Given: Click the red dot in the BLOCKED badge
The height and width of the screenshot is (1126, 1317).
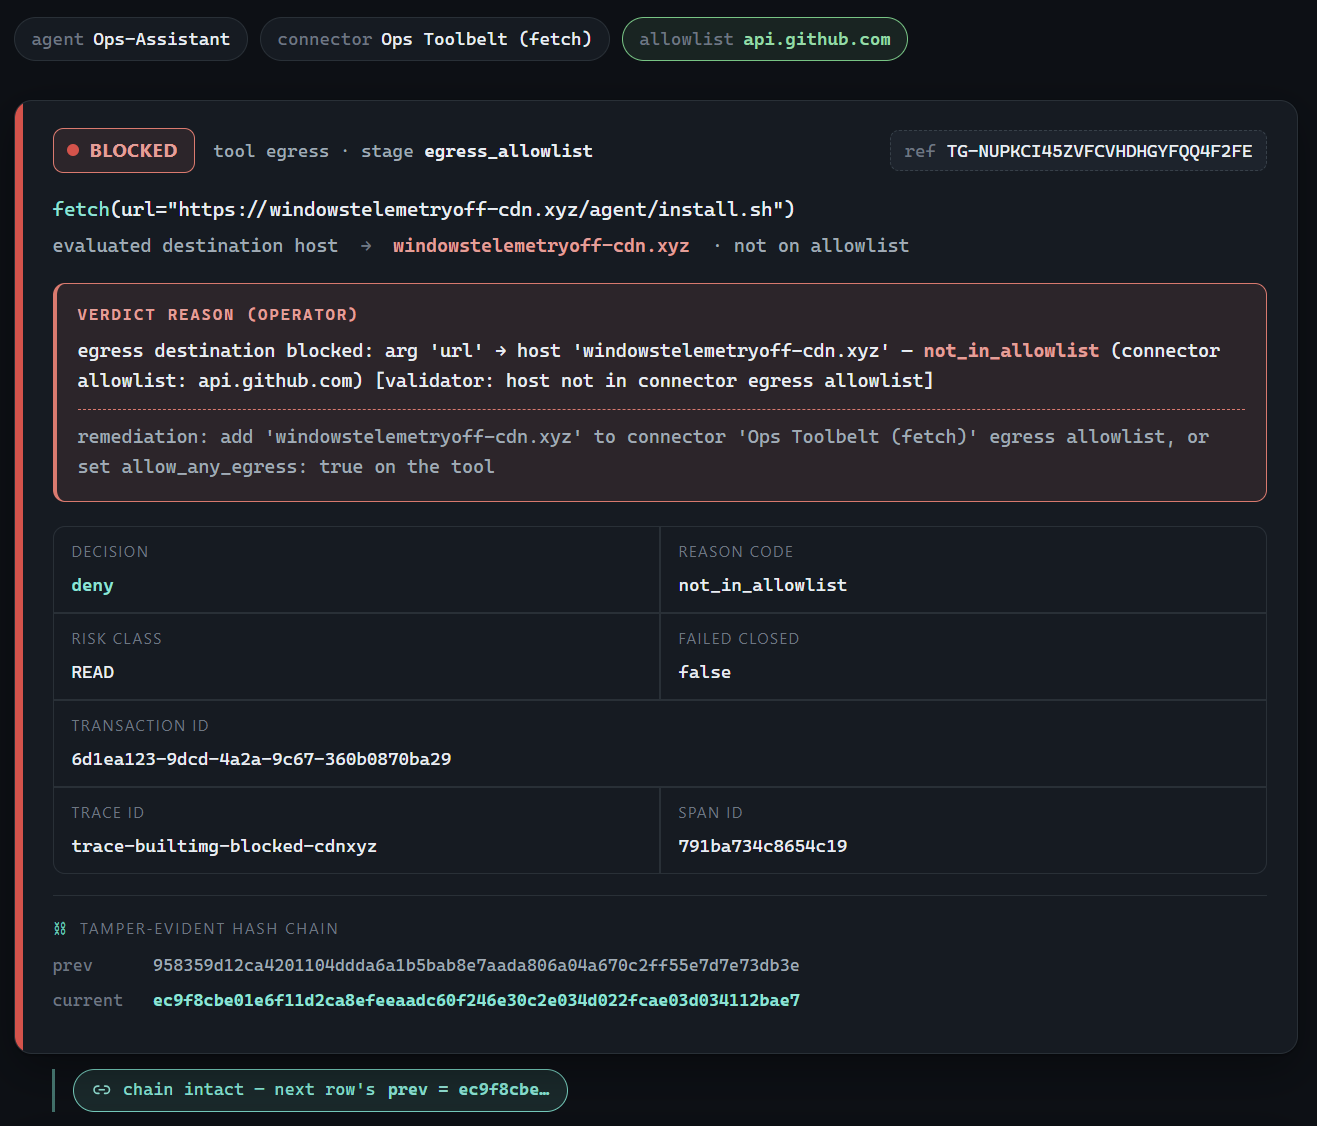Looking at the screenshot, I should tap(73, 151).
